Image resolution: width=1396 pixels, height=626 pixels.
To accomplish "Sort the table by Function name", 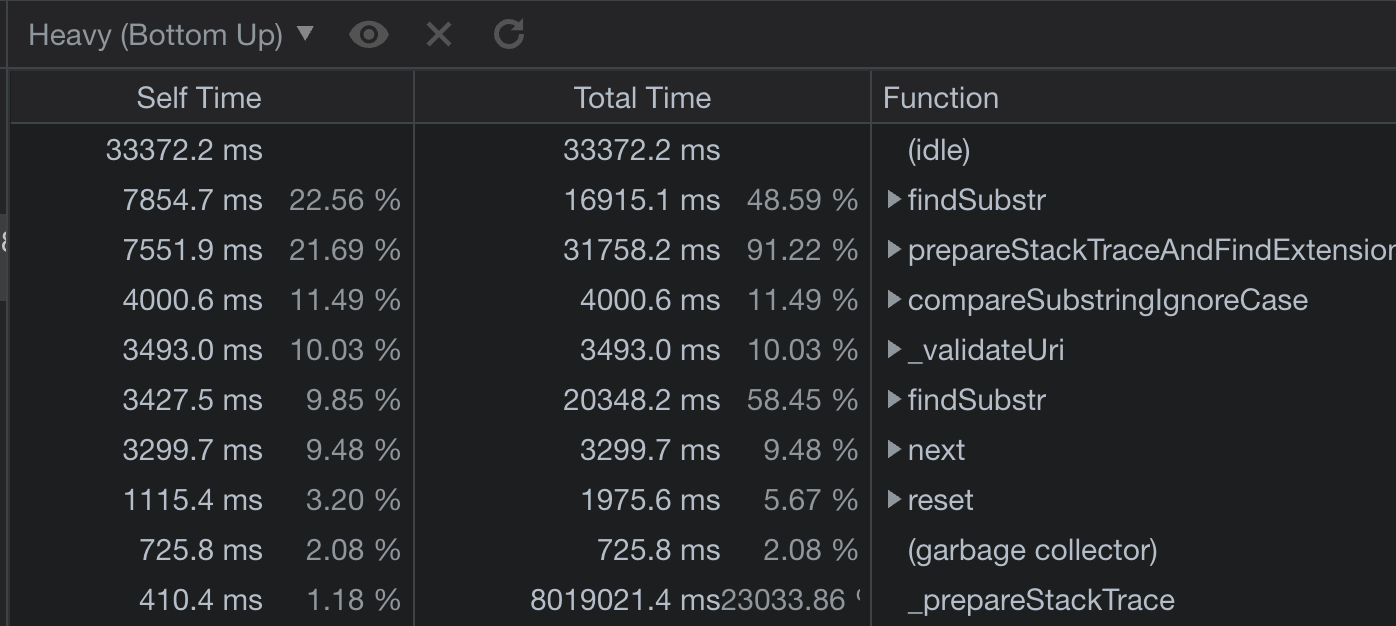I will [940, 97].
